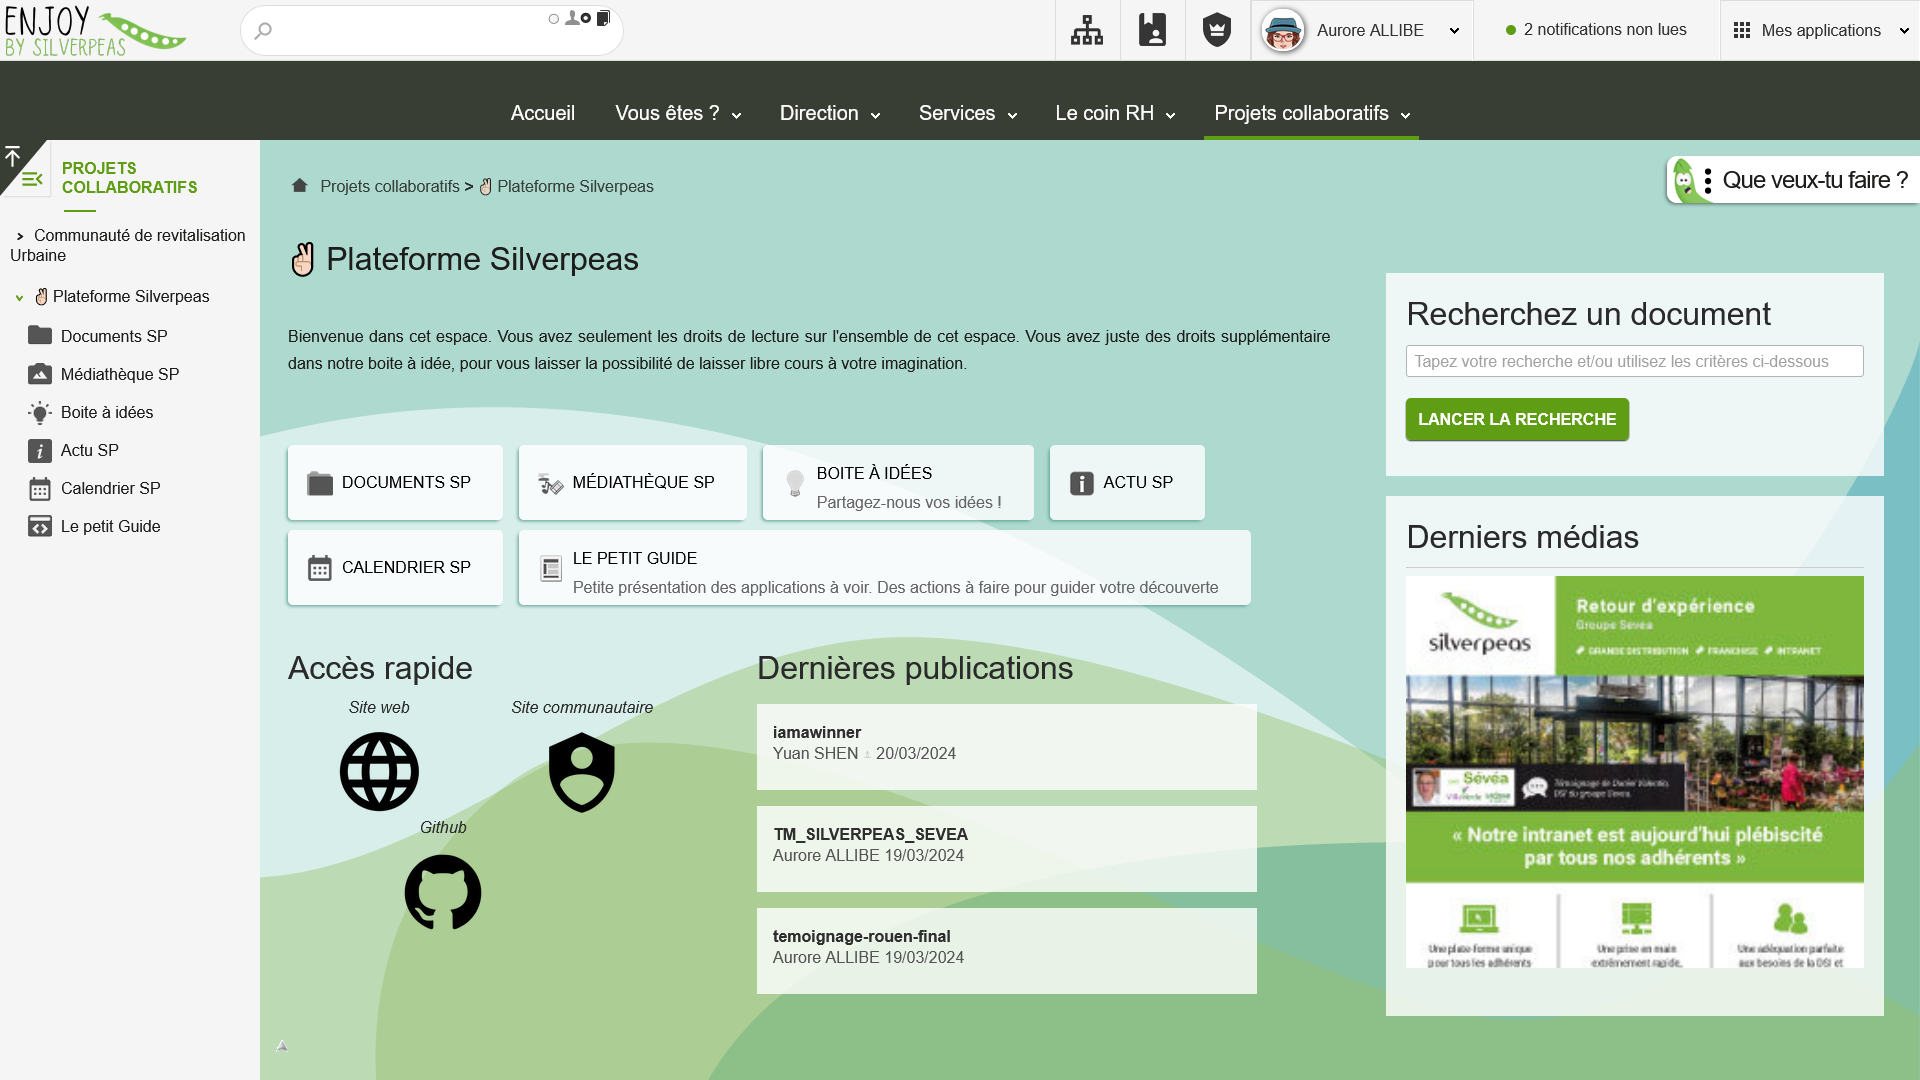The height and width of the screenshot is (1080, 1920).
Task: Open the CALENDRIER SP tile
Action: (x=395, y=567)
